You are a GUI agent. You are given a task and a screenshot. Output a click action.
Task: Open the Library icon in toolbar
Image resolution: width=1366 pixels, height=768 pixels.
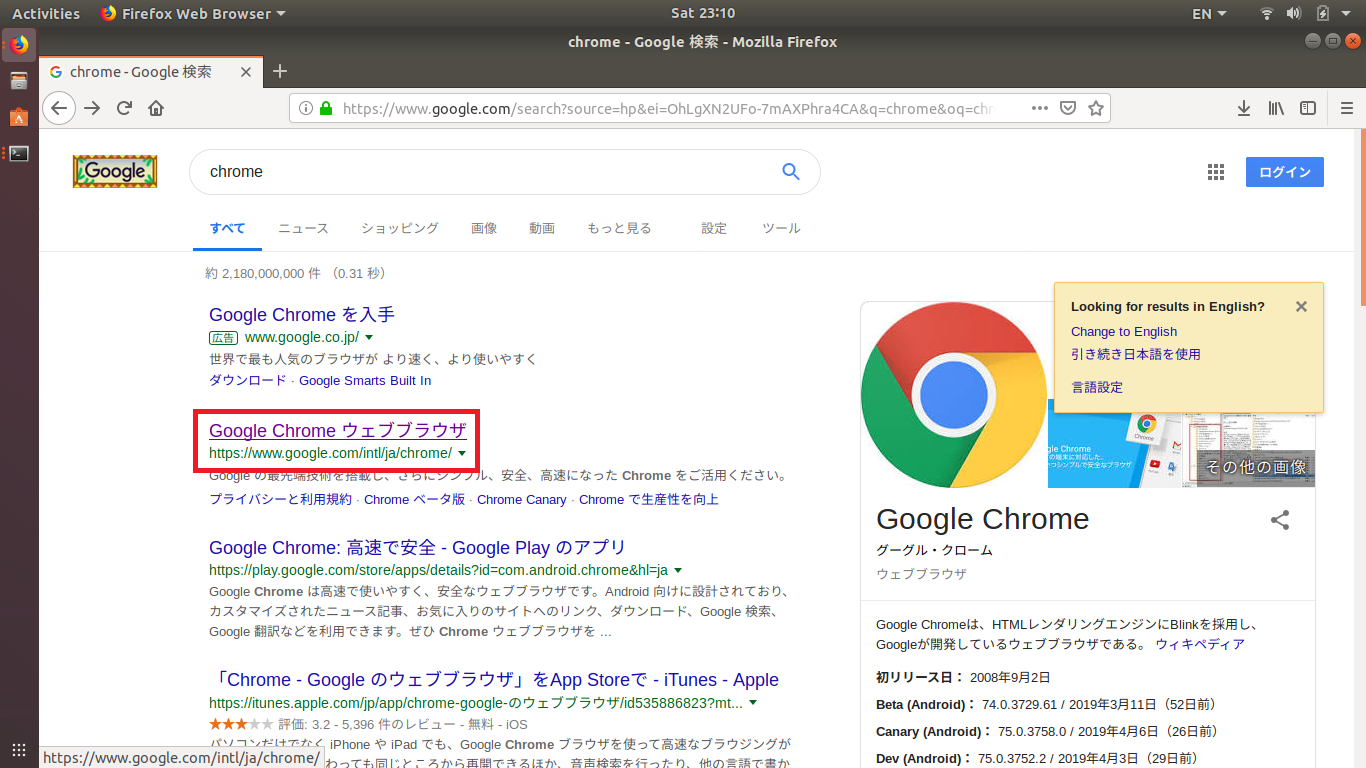click(1276, 108)
